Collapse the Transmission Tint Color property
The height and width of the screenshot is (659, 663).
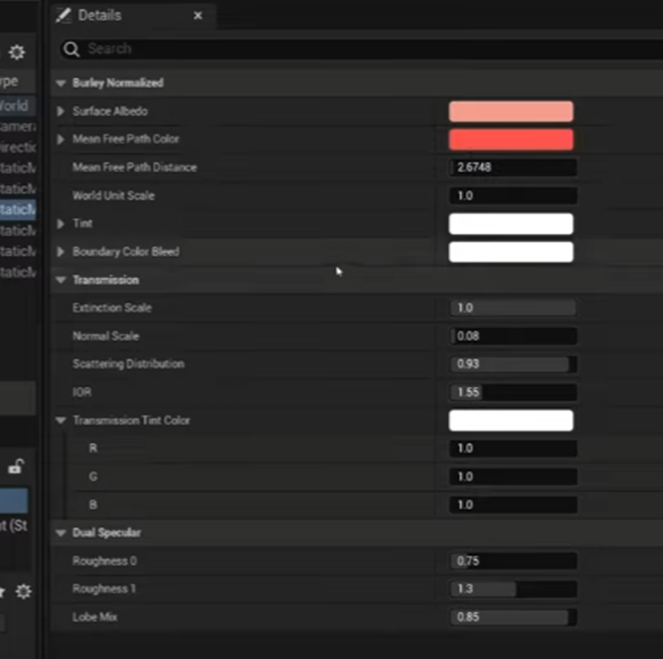pyautogui.click(x=60, y=420)
